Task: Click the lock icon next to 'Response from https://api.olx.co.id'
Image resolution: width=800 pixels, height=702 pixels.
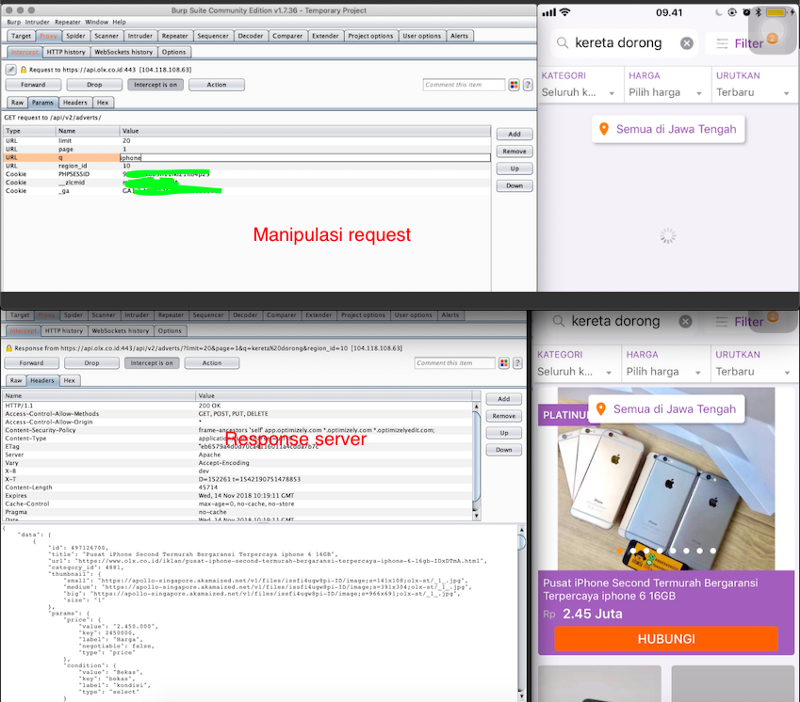Action: point(9,348)
